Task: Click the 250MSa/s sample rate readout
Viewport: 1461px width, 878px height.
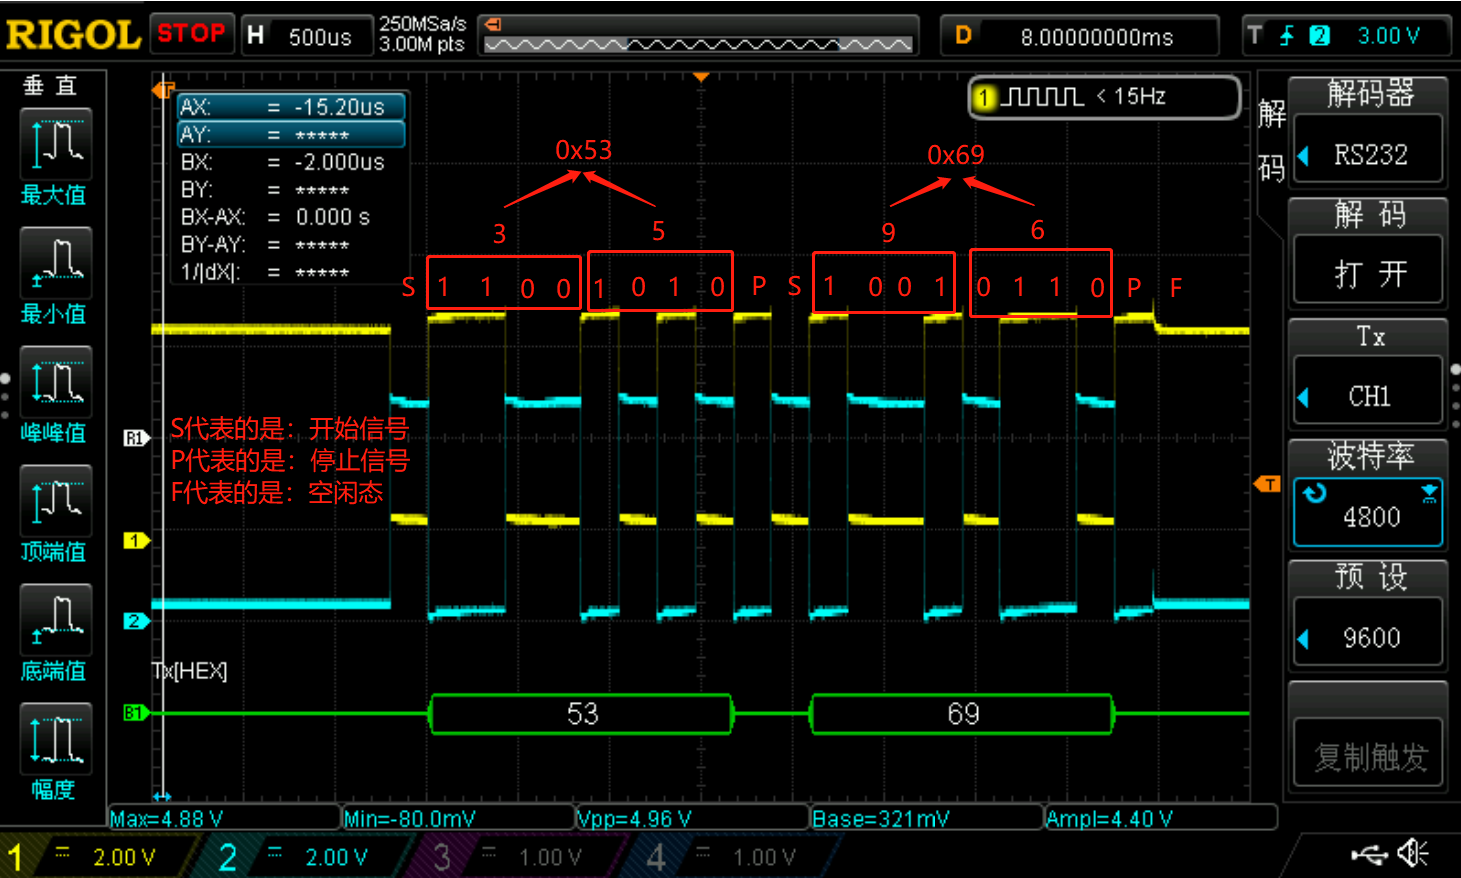Action: 422,24
